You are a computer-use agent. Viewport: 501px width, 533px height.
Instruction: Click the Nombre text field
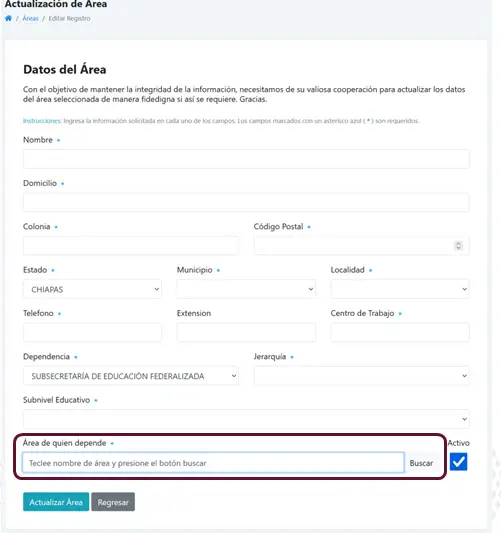click(246, 159)
